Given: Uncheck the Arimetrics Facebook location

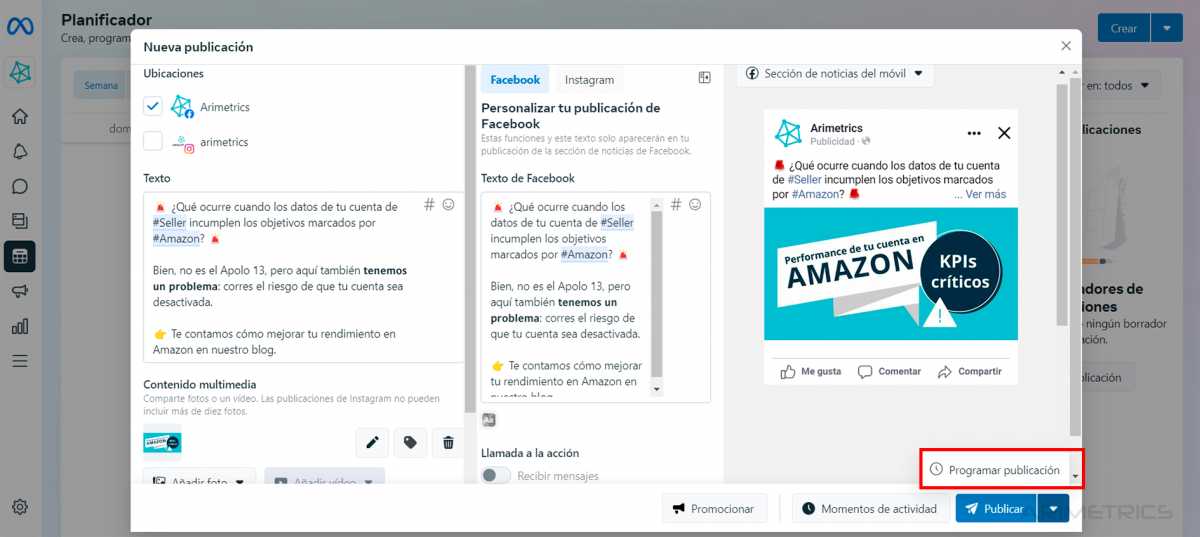Looking at the screenshot, I should [153, 106].
